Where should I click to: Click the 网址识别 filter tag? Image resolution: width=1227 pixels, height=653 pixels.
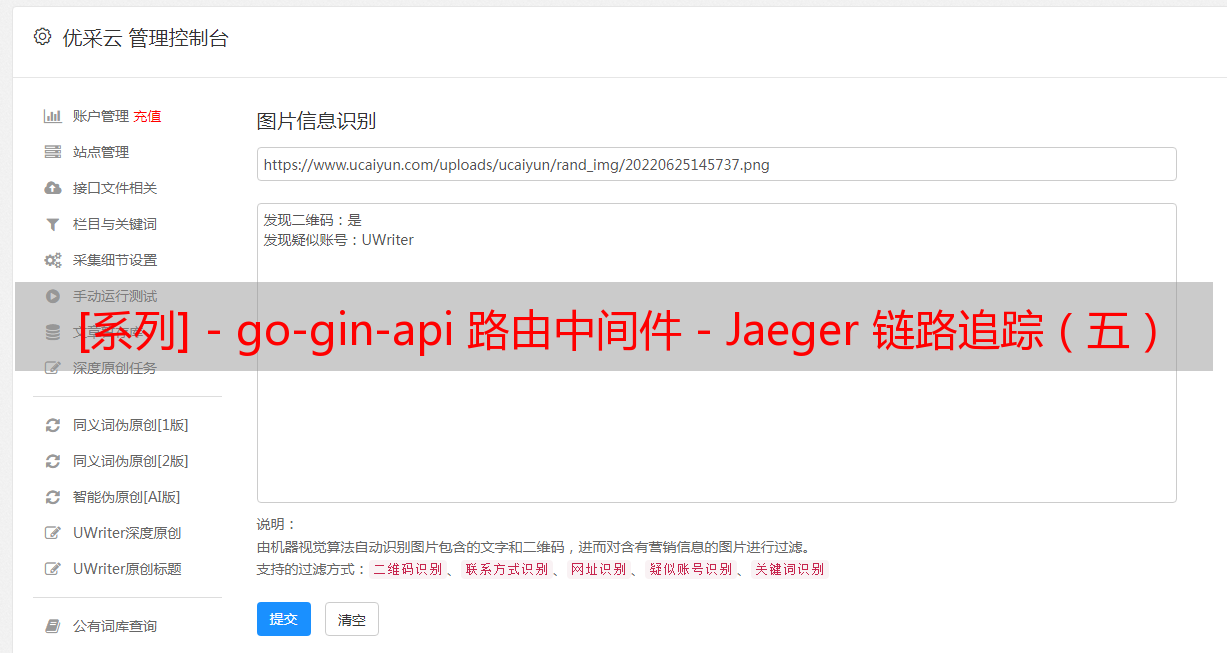[x=598, y=569]
